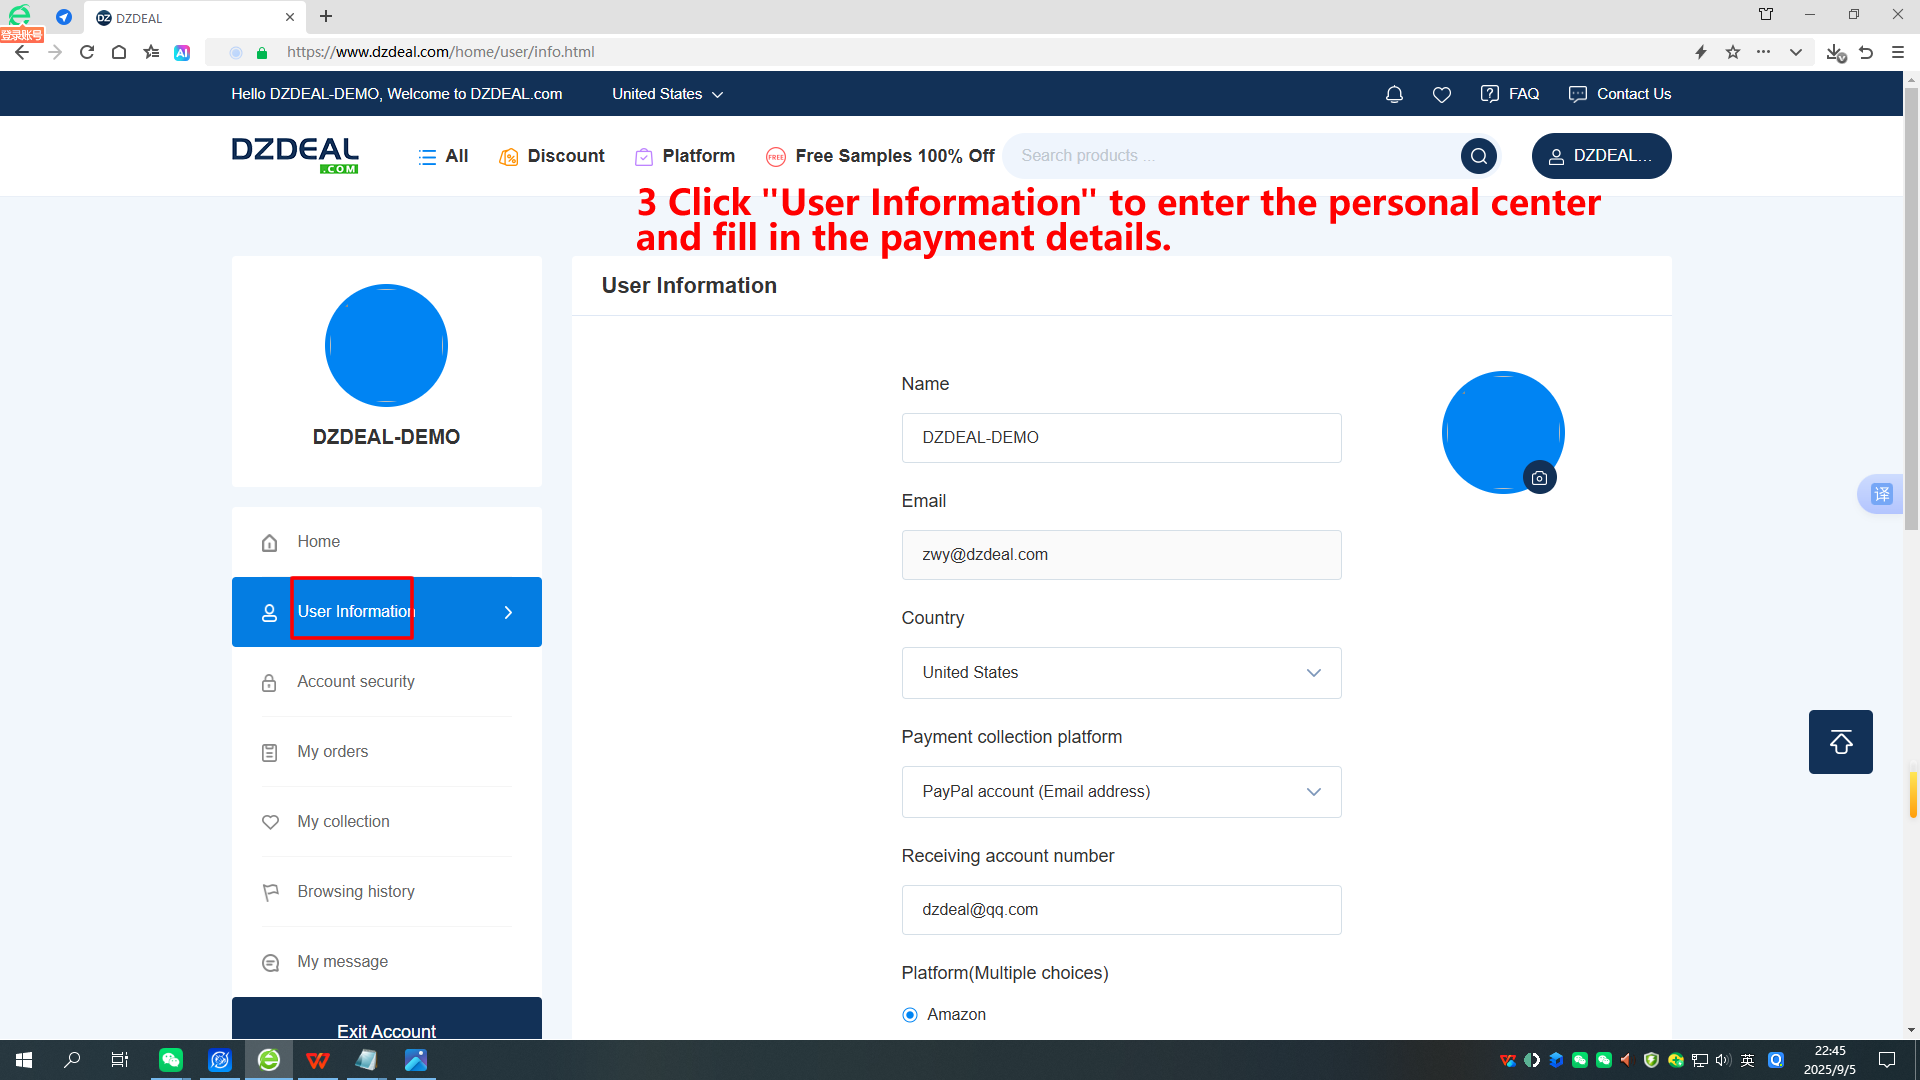Go to My orders in sidebar
1920x1080 pixels.
(332, 752)
